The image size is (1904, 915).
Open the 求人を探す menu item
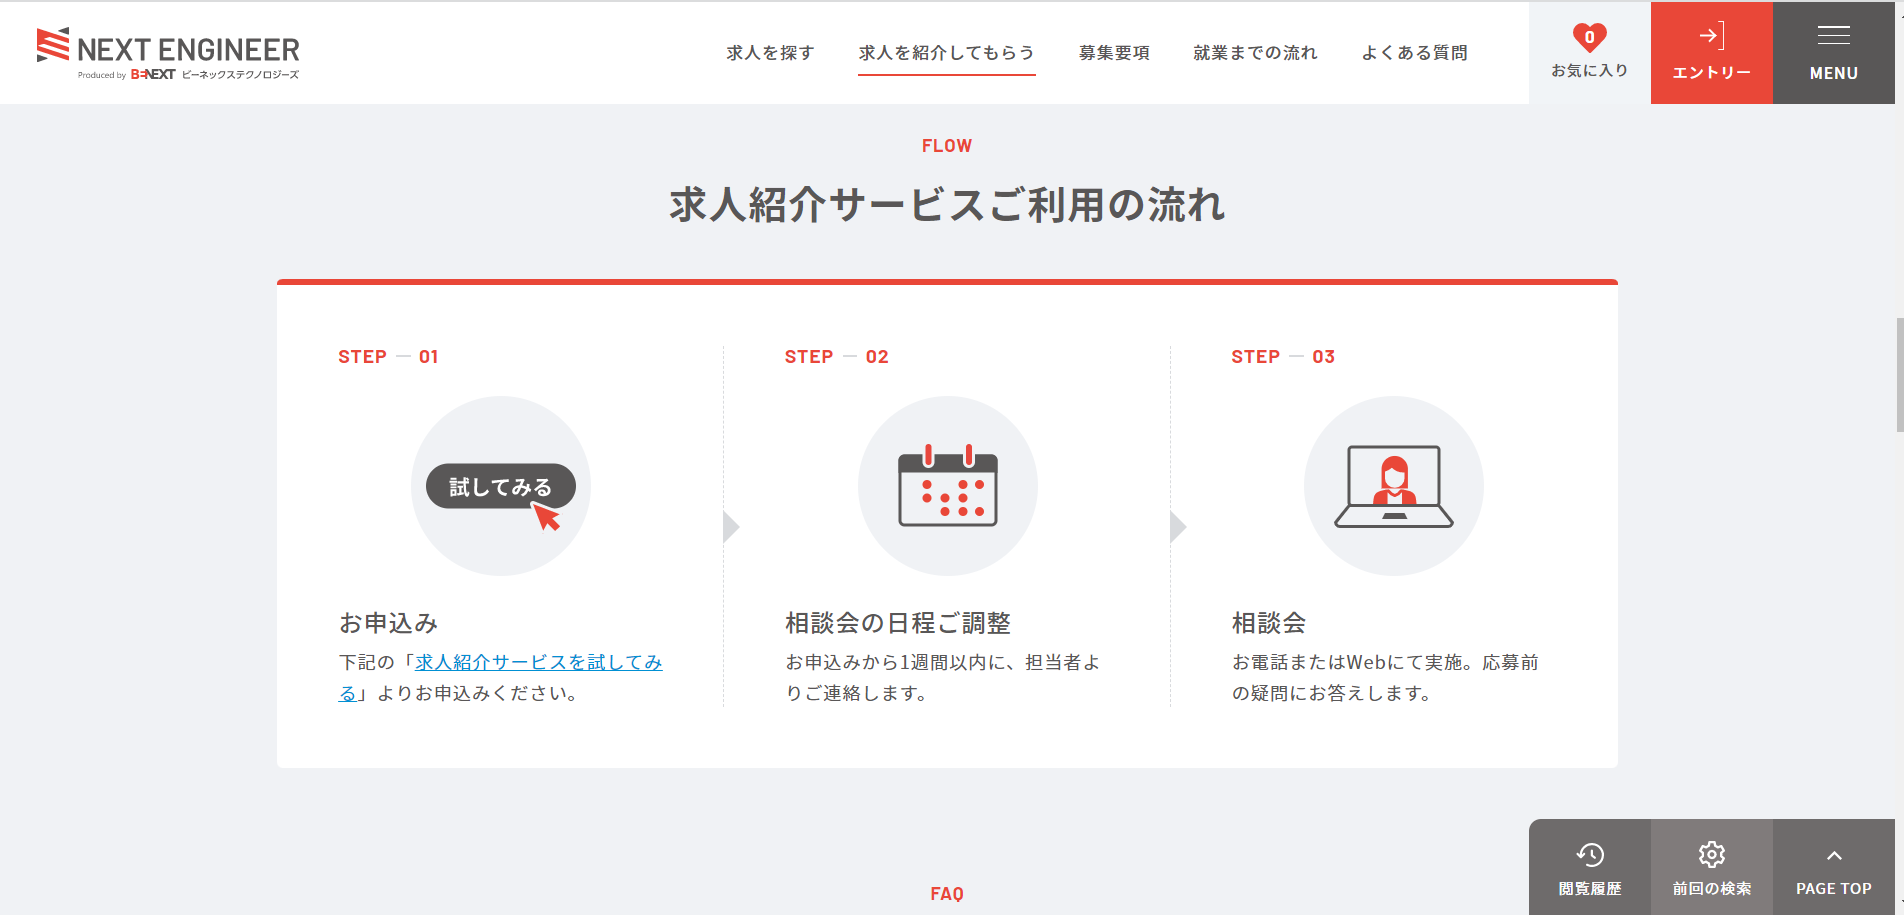coord(770,53)
